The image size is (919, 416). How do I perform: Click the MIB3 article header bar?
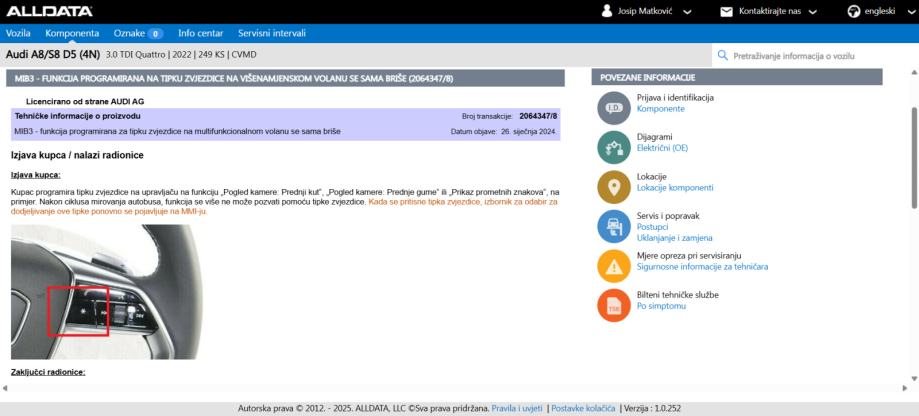285,78
